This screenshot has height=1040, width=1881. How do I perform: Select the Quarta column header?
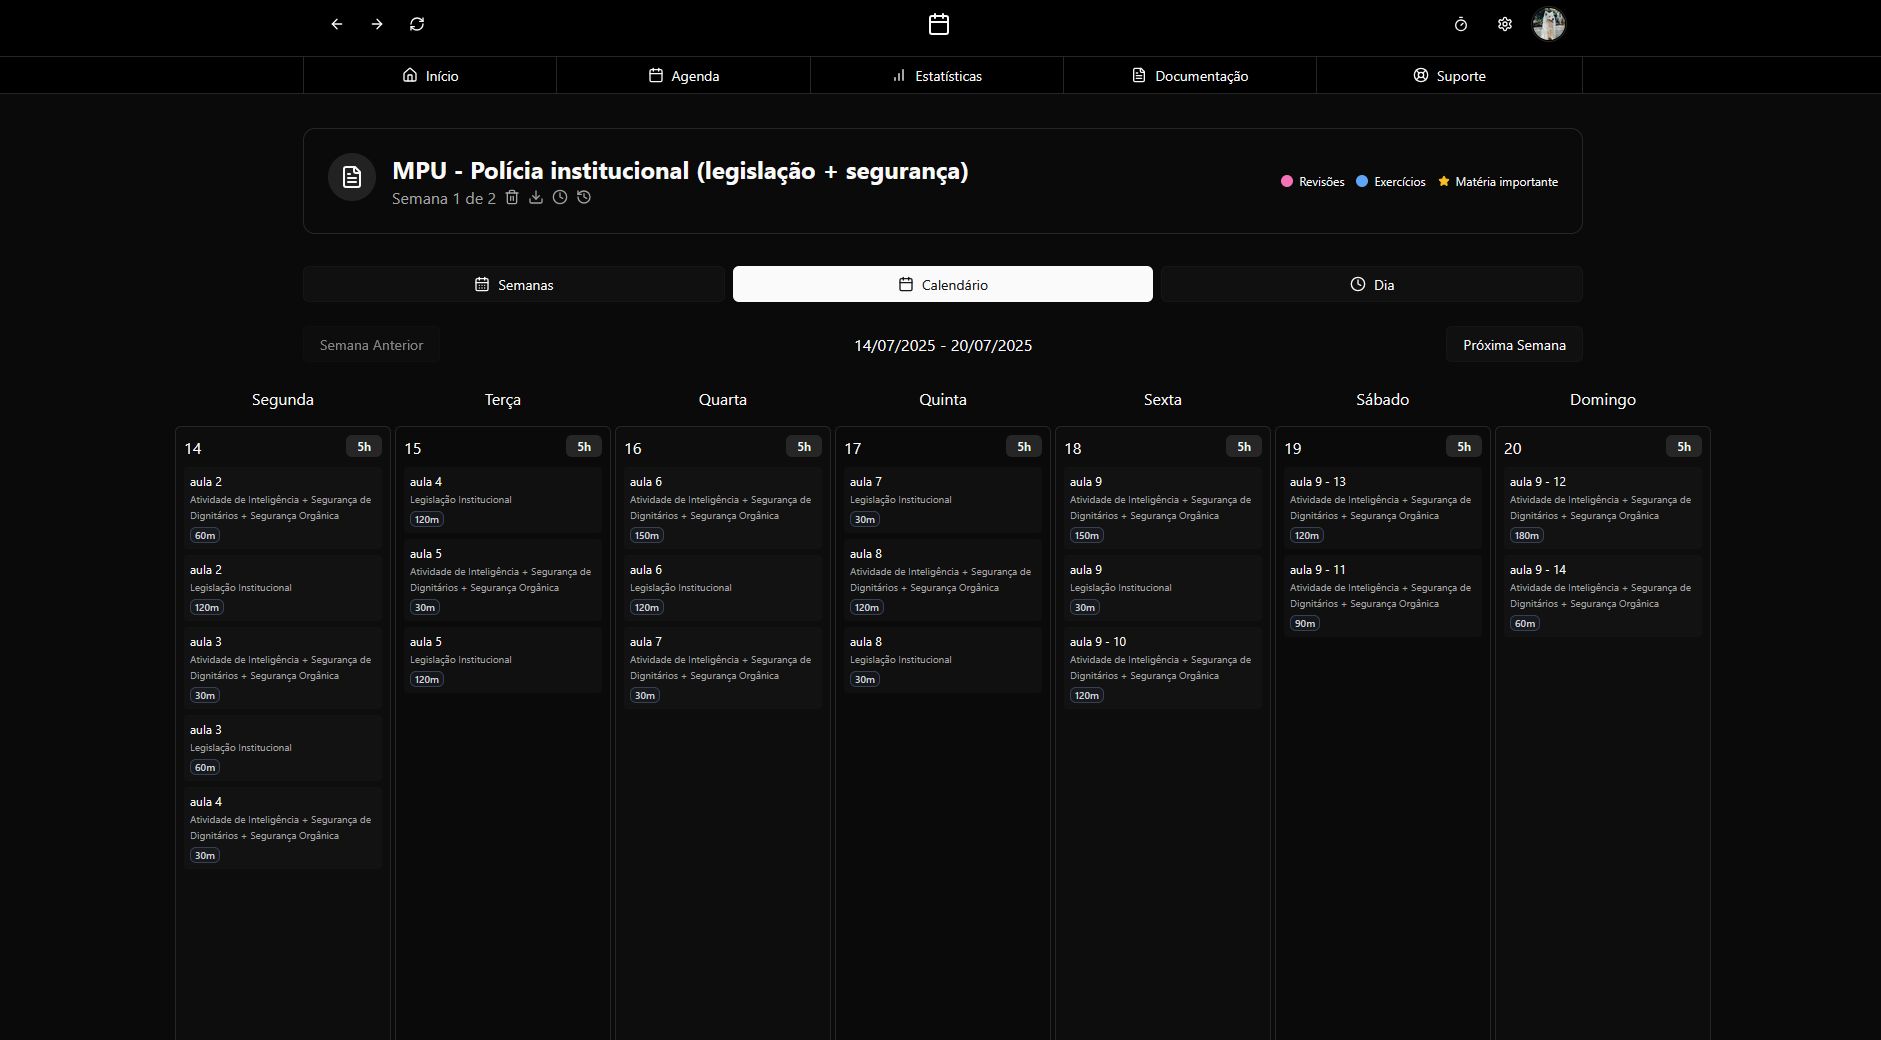coord(723,400)
